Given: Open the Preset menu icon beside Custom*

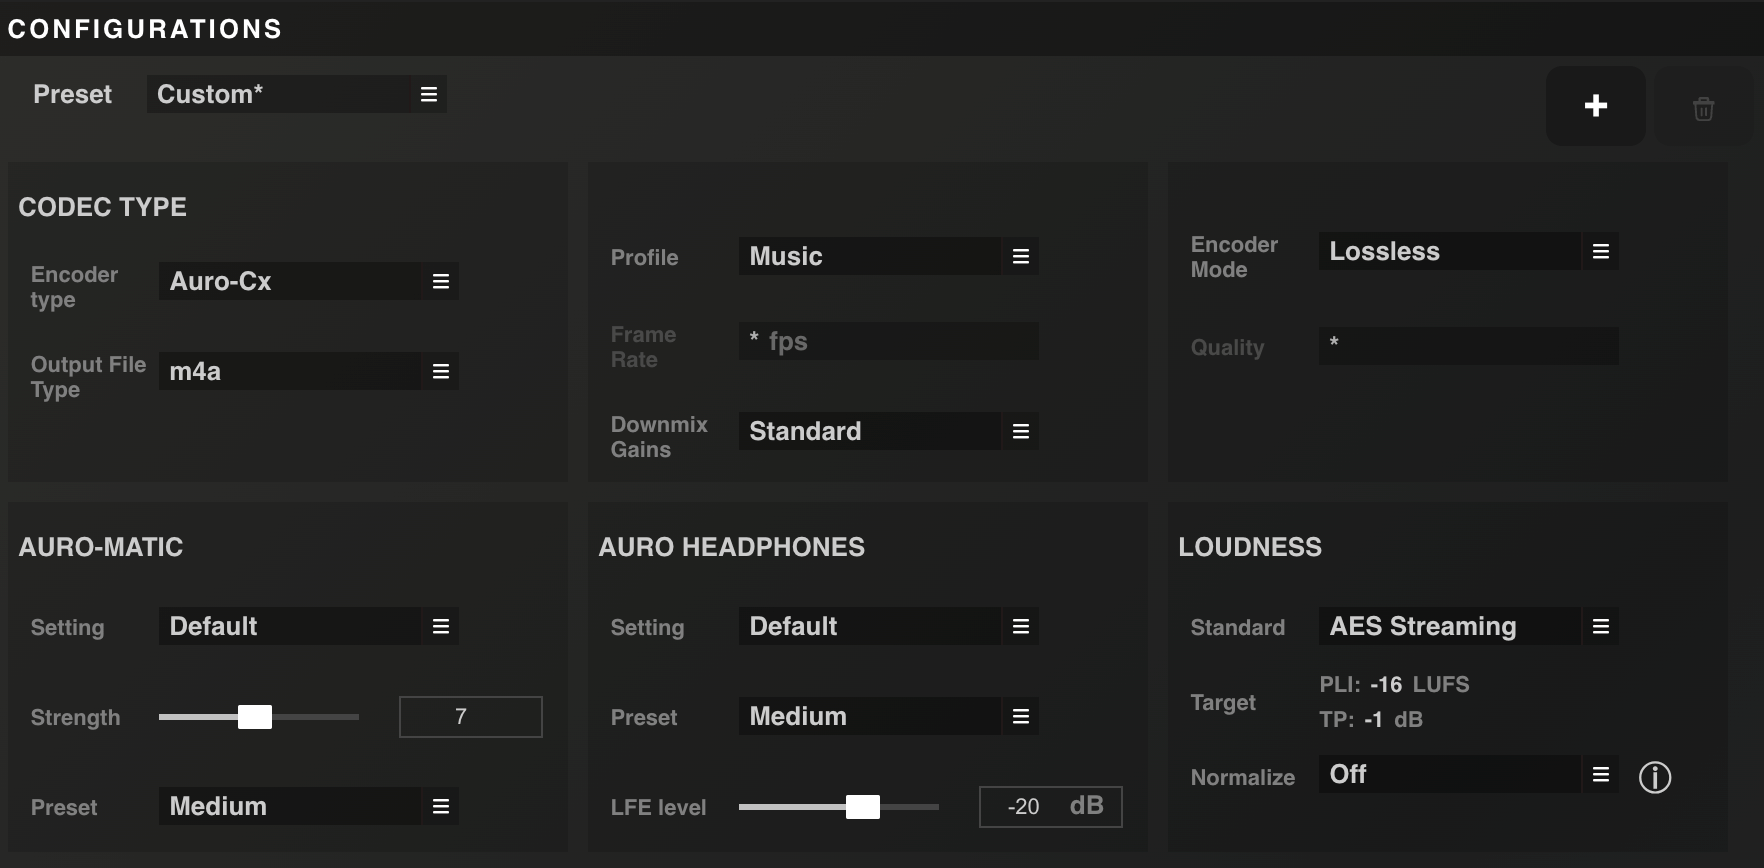Looking at the screenshot, I should [x=429, y=94].
